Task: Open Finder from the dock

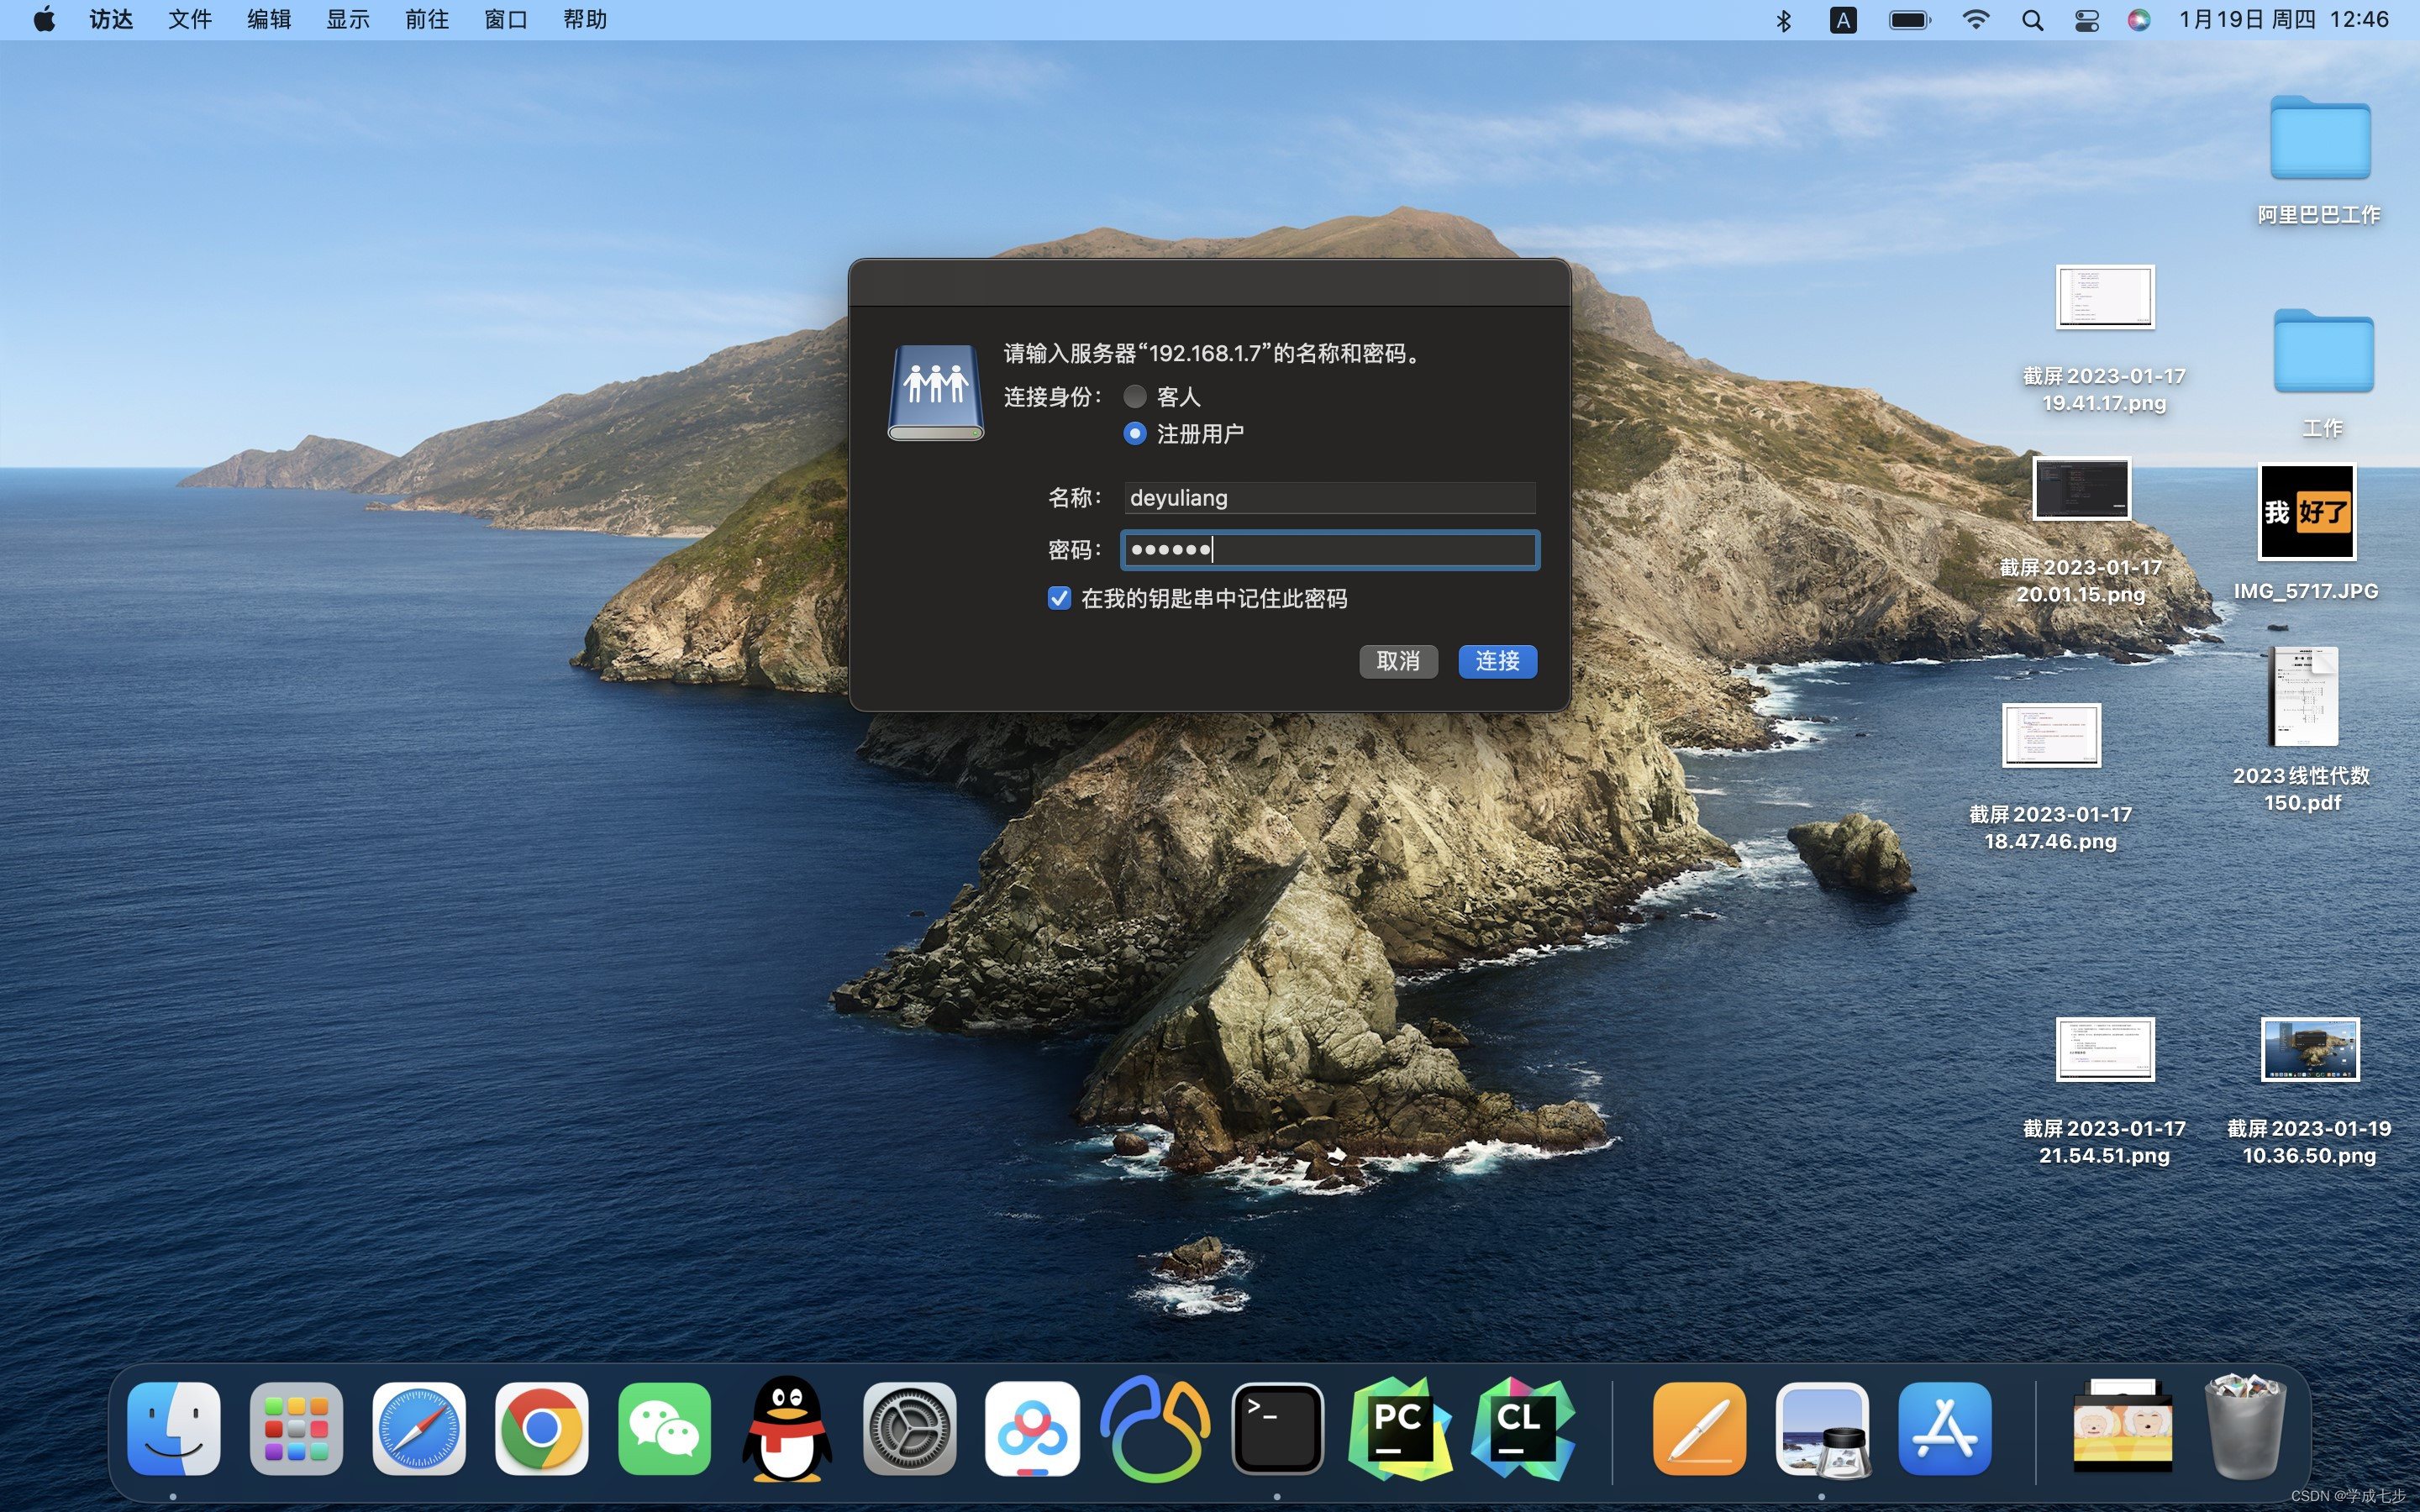Action: 173,1428
